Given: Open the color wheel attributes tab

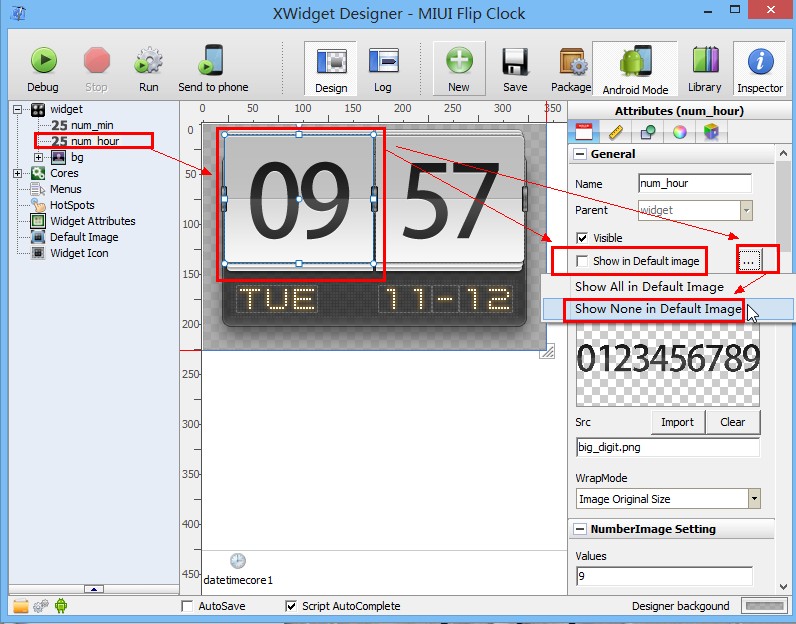Looking at the screenshot, I should (680, 132).
